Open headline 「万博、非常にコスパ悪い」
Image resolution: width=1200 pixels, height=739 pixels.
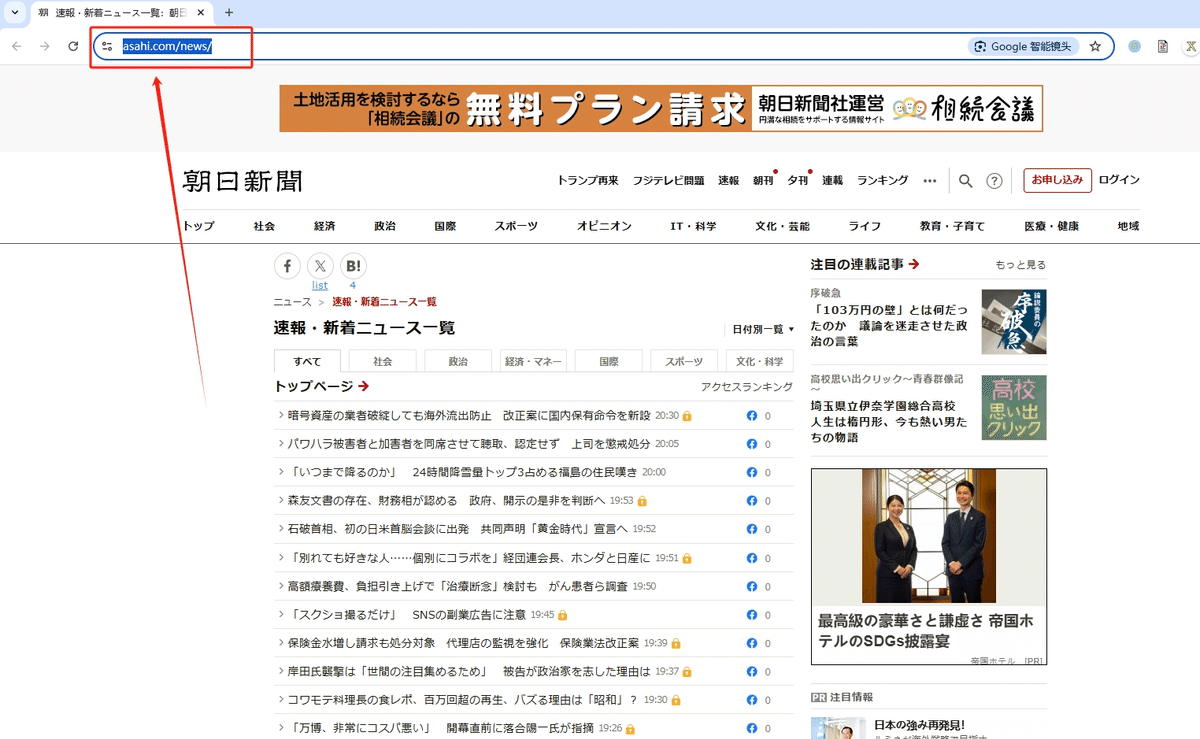[441, 728]
